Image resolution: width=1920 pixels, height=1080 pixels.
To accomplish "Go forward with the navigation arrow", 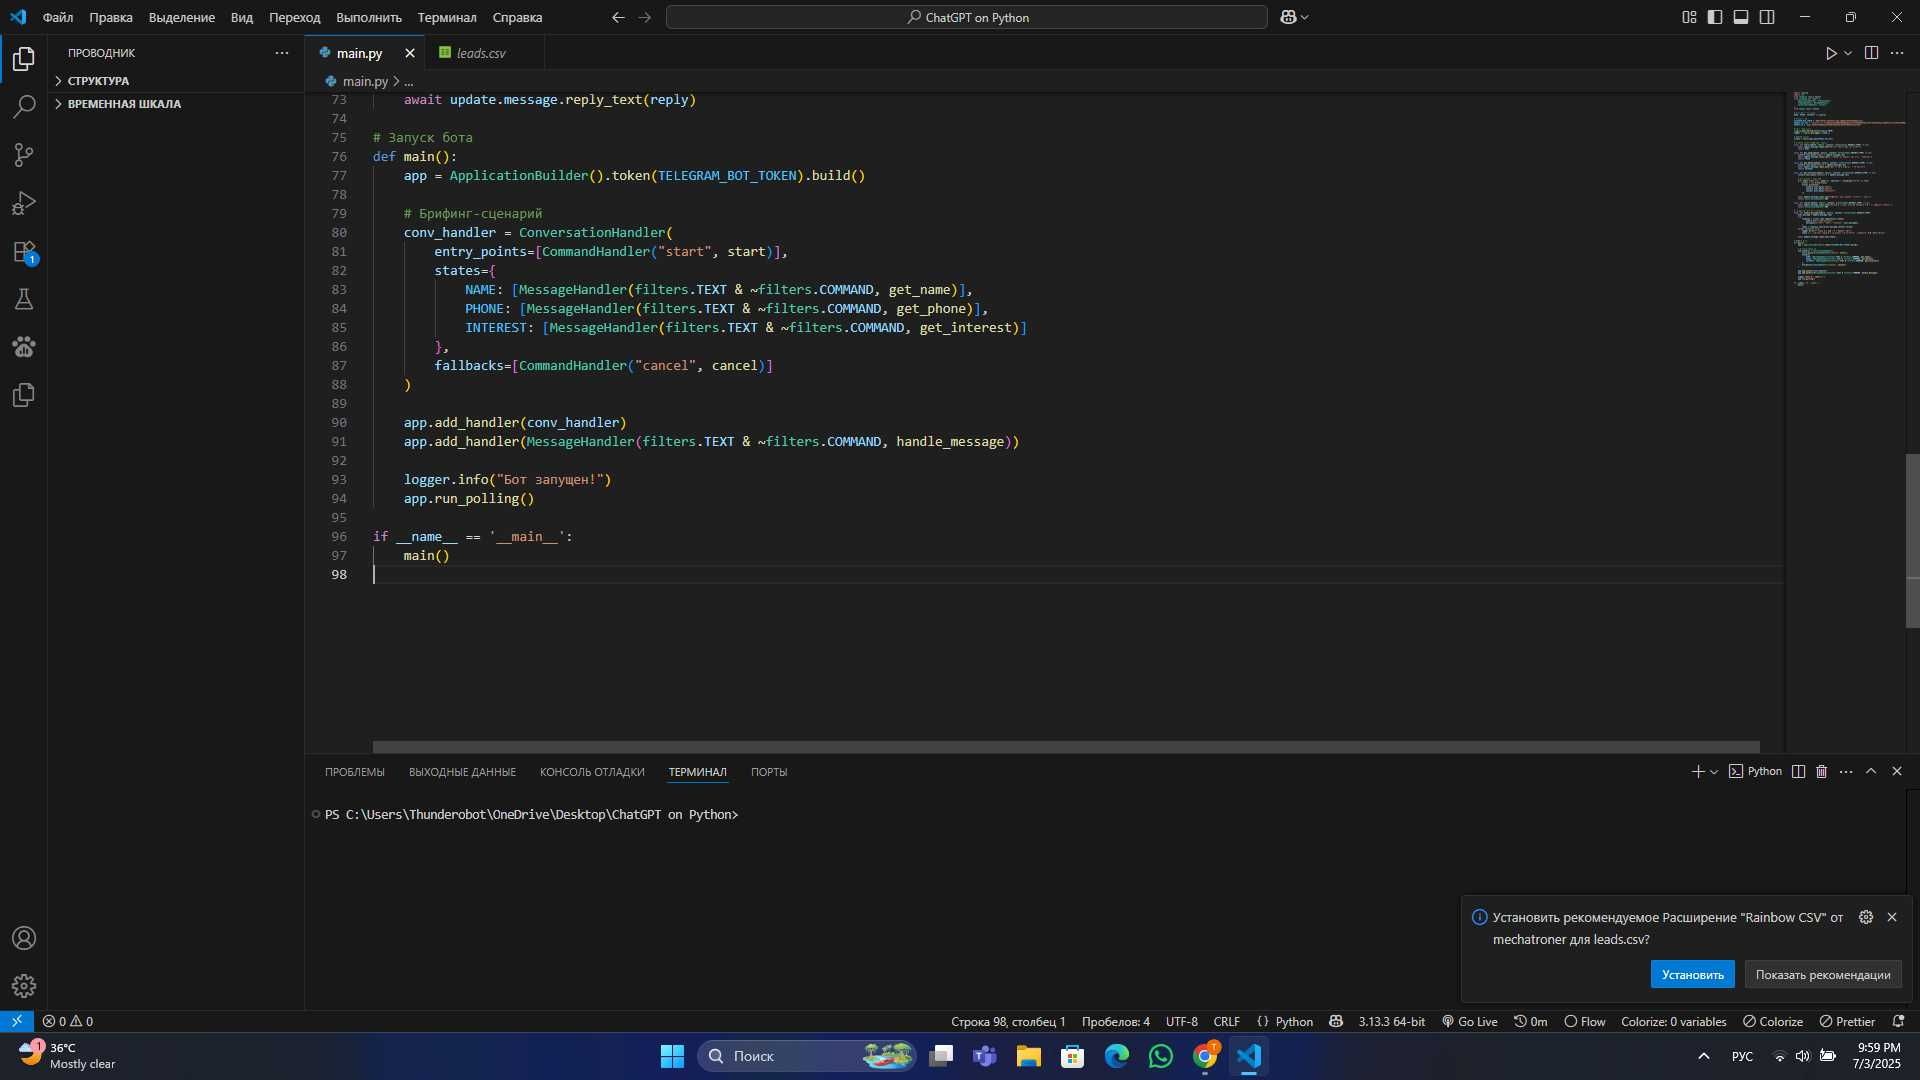I will pos(644,17).
